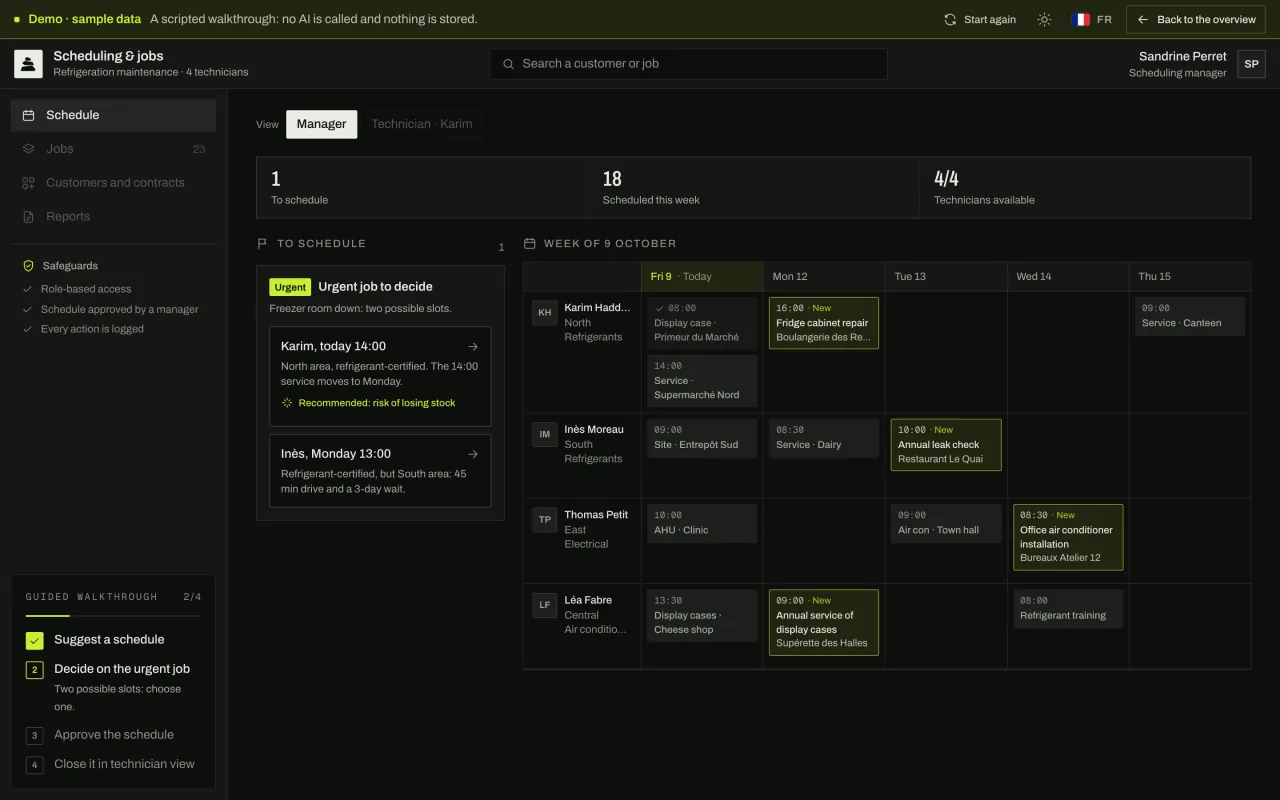This screenshot has height=800, width=1280.
Task: Open the 09:00 Service Canteen card
Action: (1190, 316)
